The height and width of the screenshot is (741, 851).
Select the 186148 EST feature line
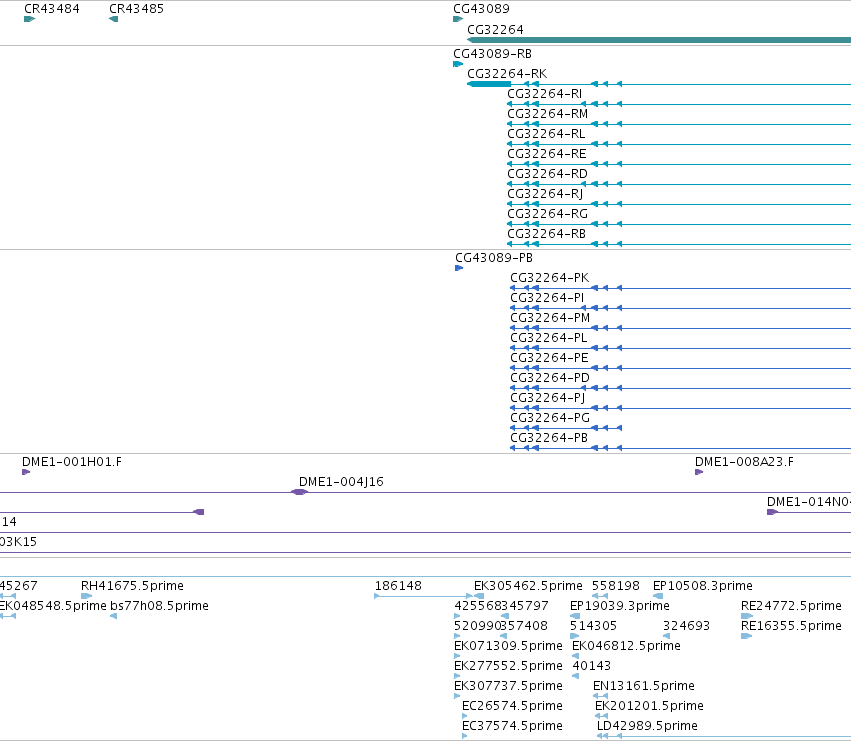(x=423, y=596)
